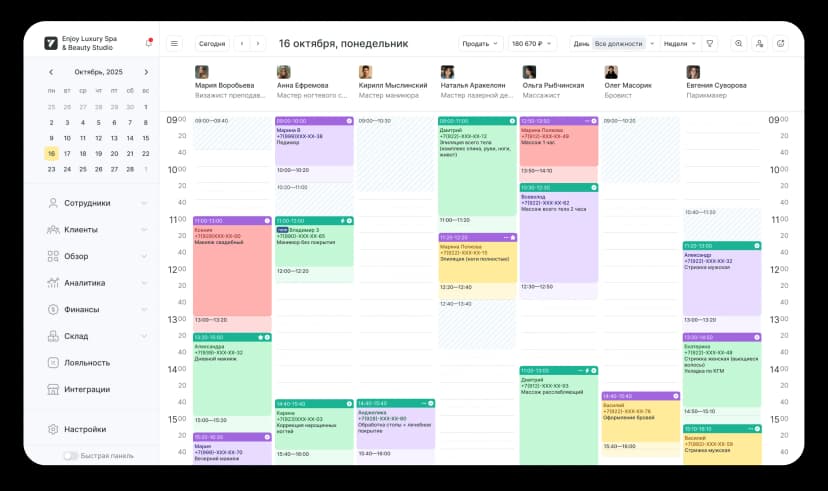Screen dimensions: 828x491
Task: Click the Октябрь, 2025 month label
Action: [98, 72]
